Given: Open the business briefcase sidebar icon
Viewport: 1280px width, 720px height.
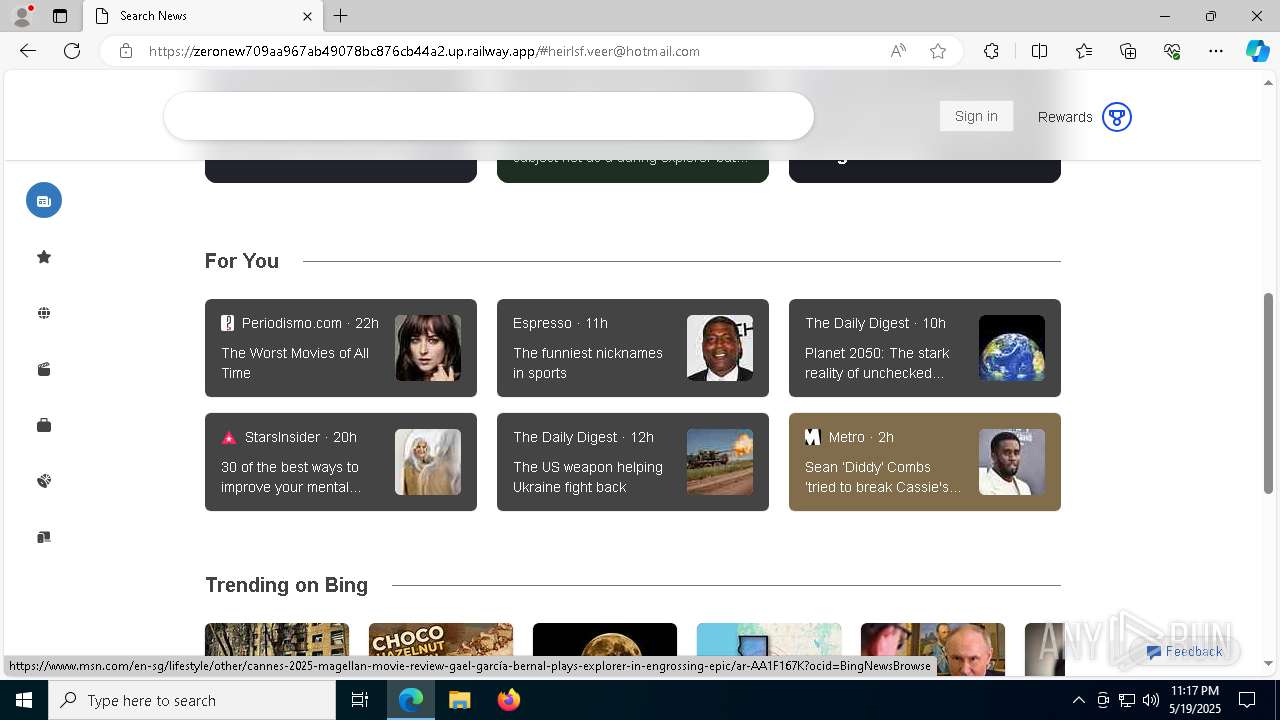Looking at the screenshot, I should point(44,425).
